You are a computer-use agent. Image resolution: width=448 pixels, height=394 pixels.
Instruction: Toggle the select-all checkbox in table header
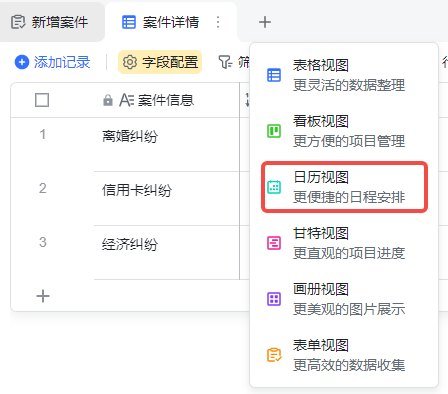point(42,100)
